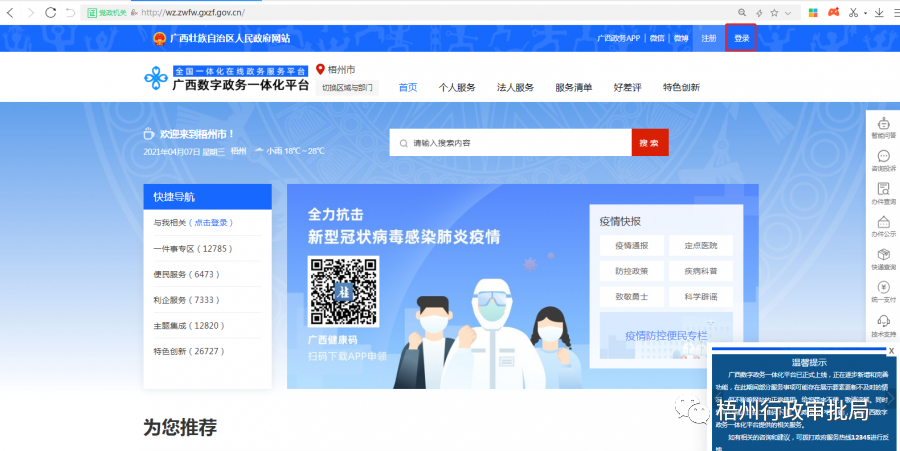Open the 个人服务 navigation tab

click(x=457, y=88)
